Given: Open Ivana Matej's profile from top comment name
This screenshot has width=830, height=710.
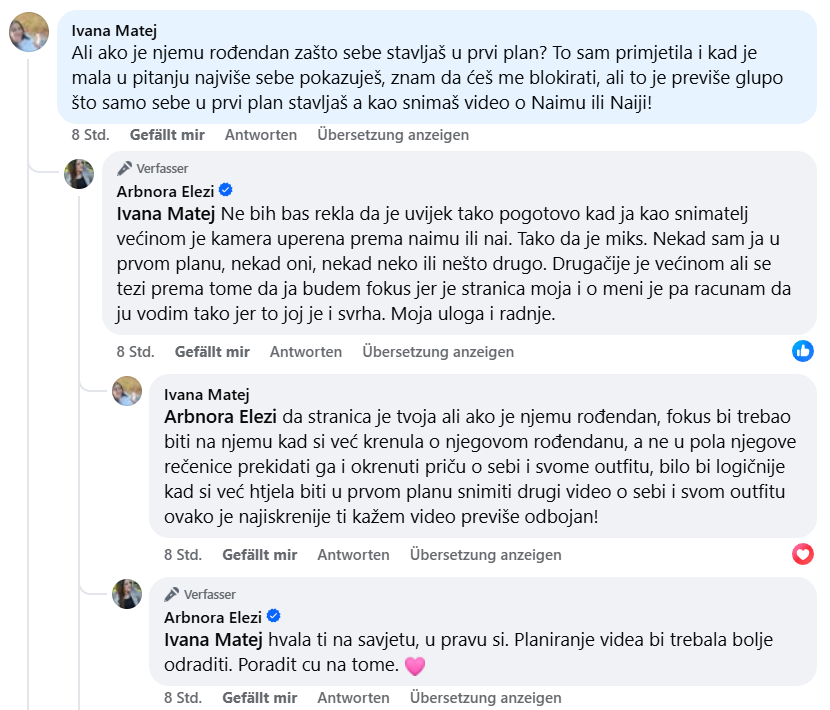Looking at the screenshot, I should pos(115,30).
